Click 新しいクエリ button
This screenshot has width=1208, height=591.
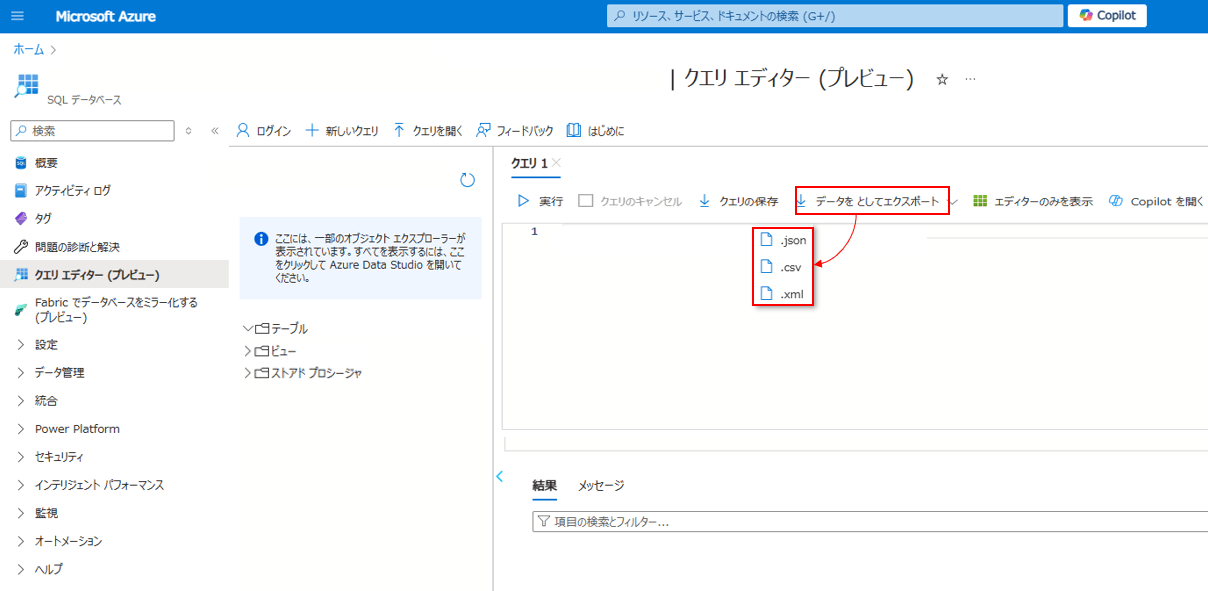342,131
